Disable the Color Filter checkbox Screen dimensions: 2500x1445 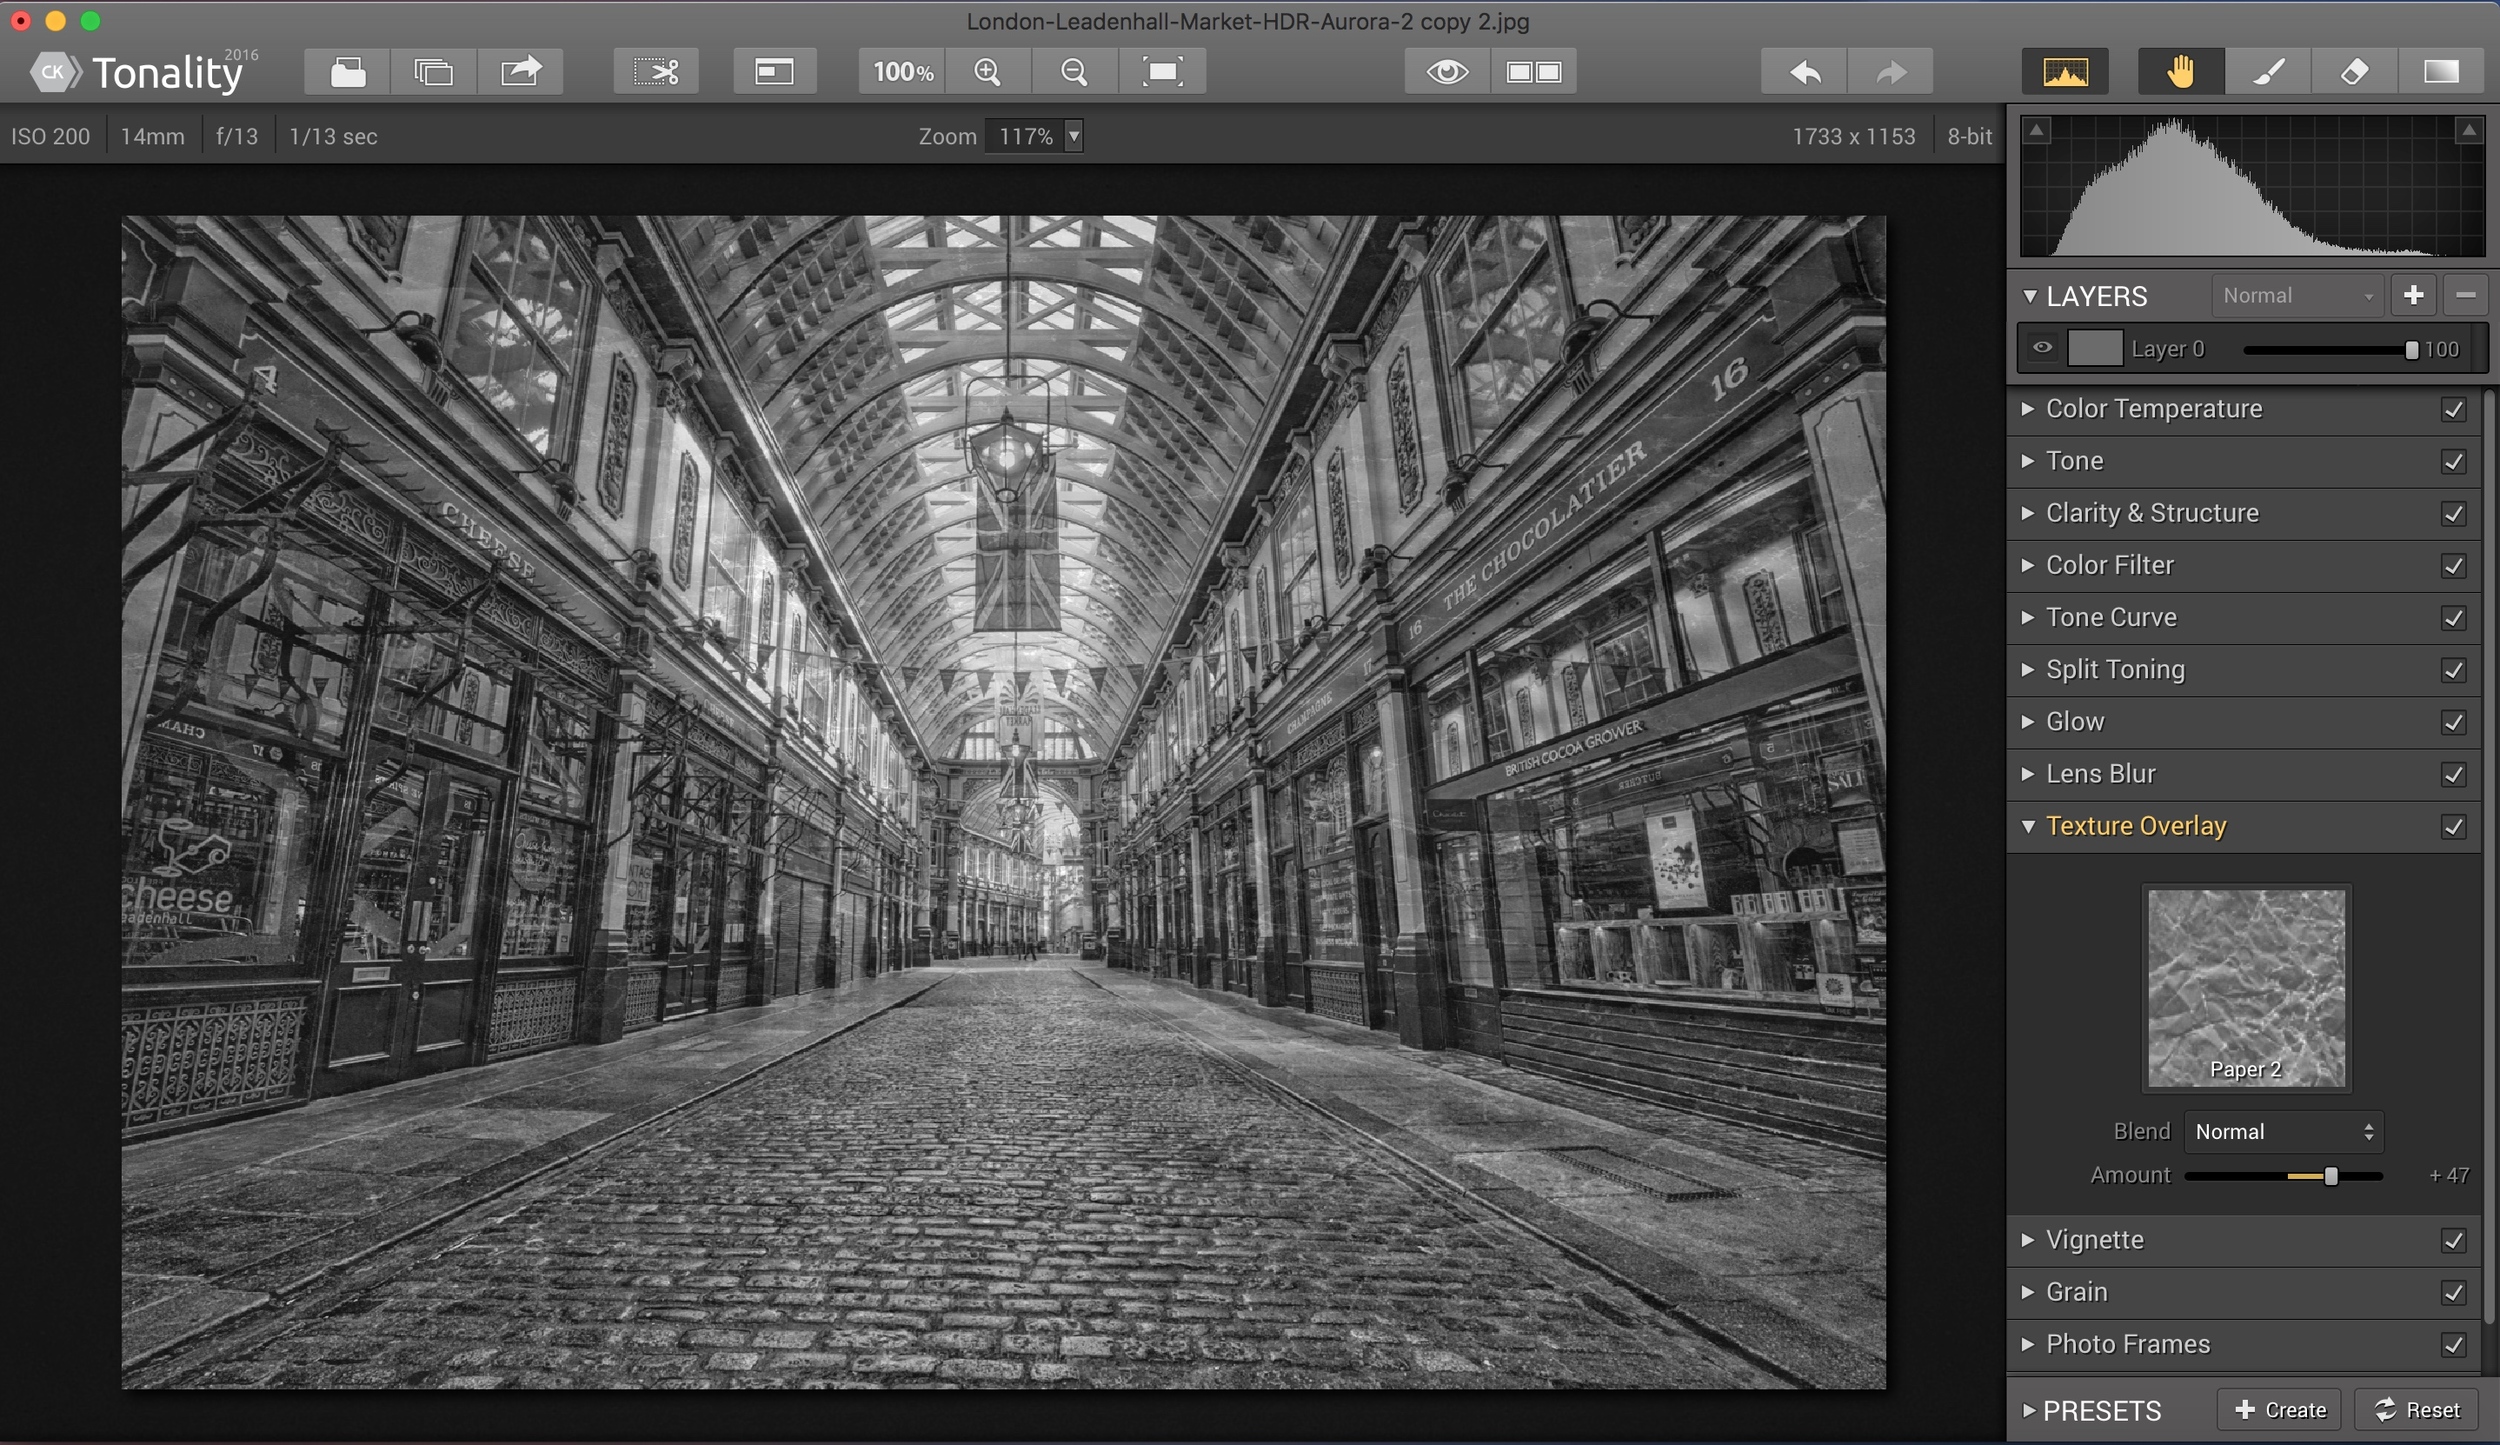(2453, 565)
